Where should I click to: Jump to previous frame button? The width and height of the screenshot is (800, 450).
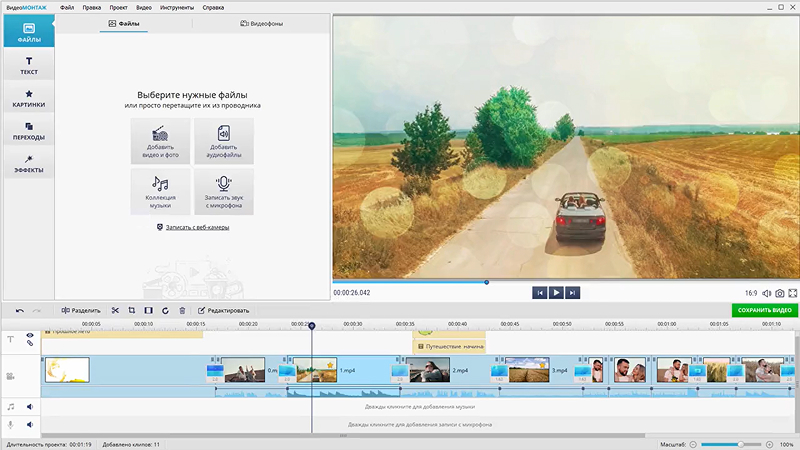540,293
